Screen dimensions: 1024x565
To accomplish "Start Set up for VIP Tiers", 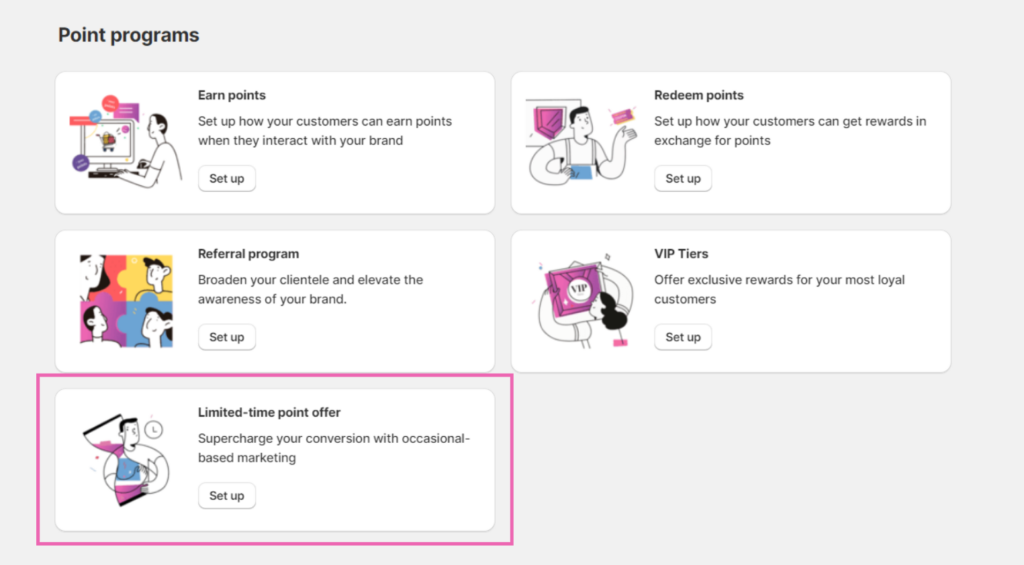I will 683,337.
